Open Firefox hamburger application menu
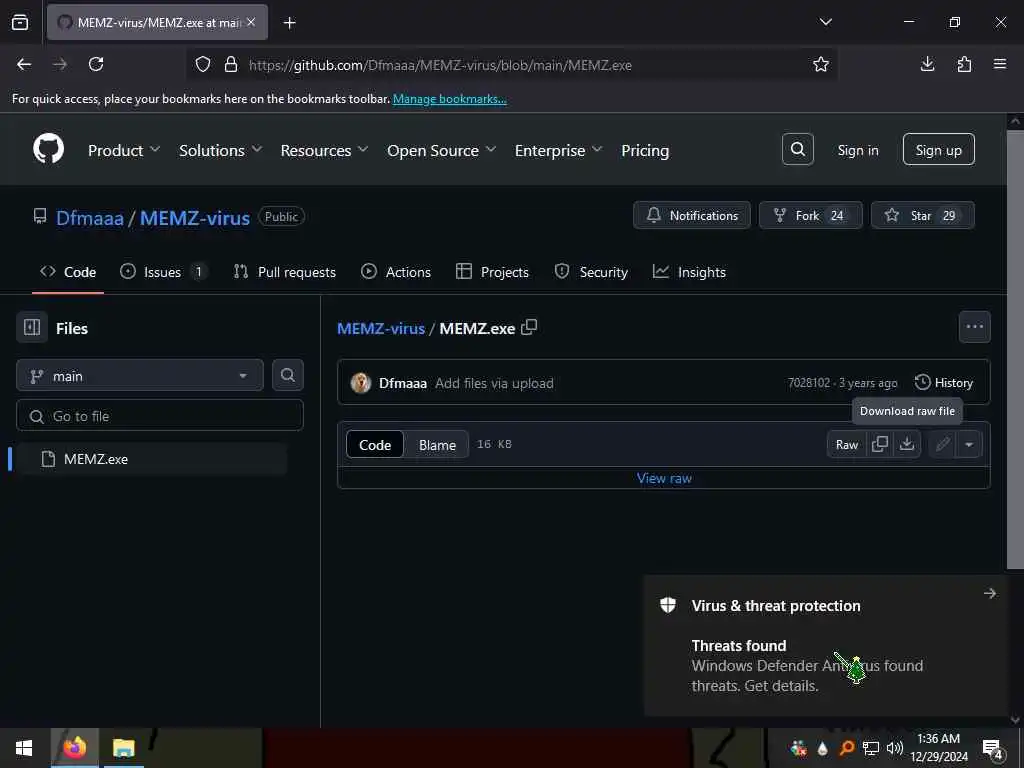The width and height of the screenshot is (1024, 768). (x=1000, y=64)
